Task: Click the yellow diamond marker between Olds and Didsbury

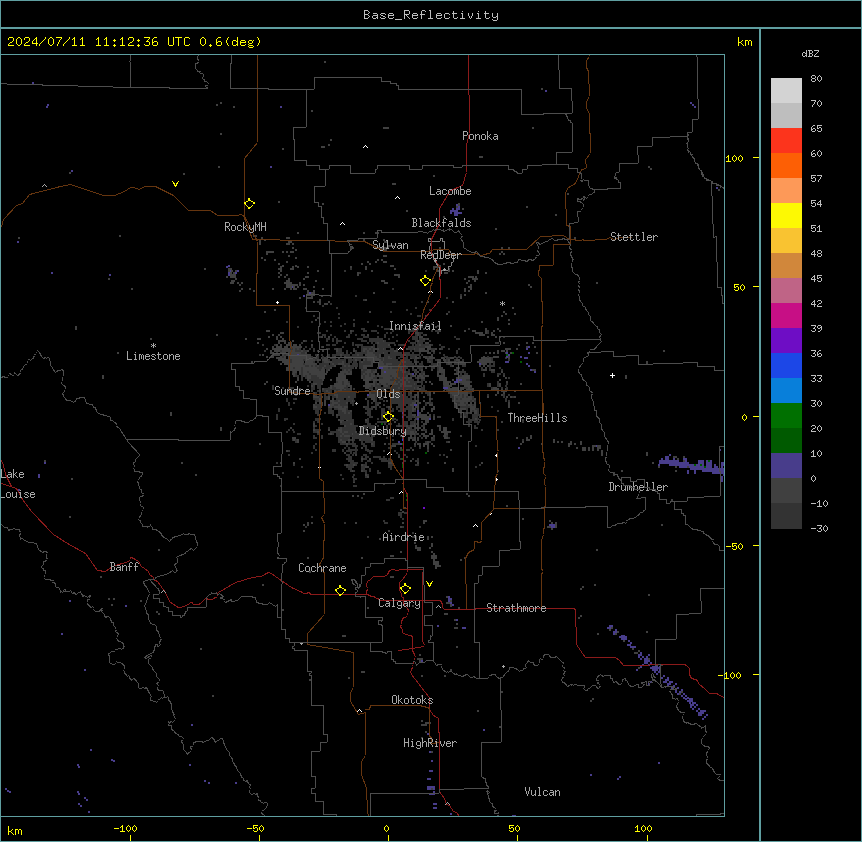Action: (x=389, y=417)
